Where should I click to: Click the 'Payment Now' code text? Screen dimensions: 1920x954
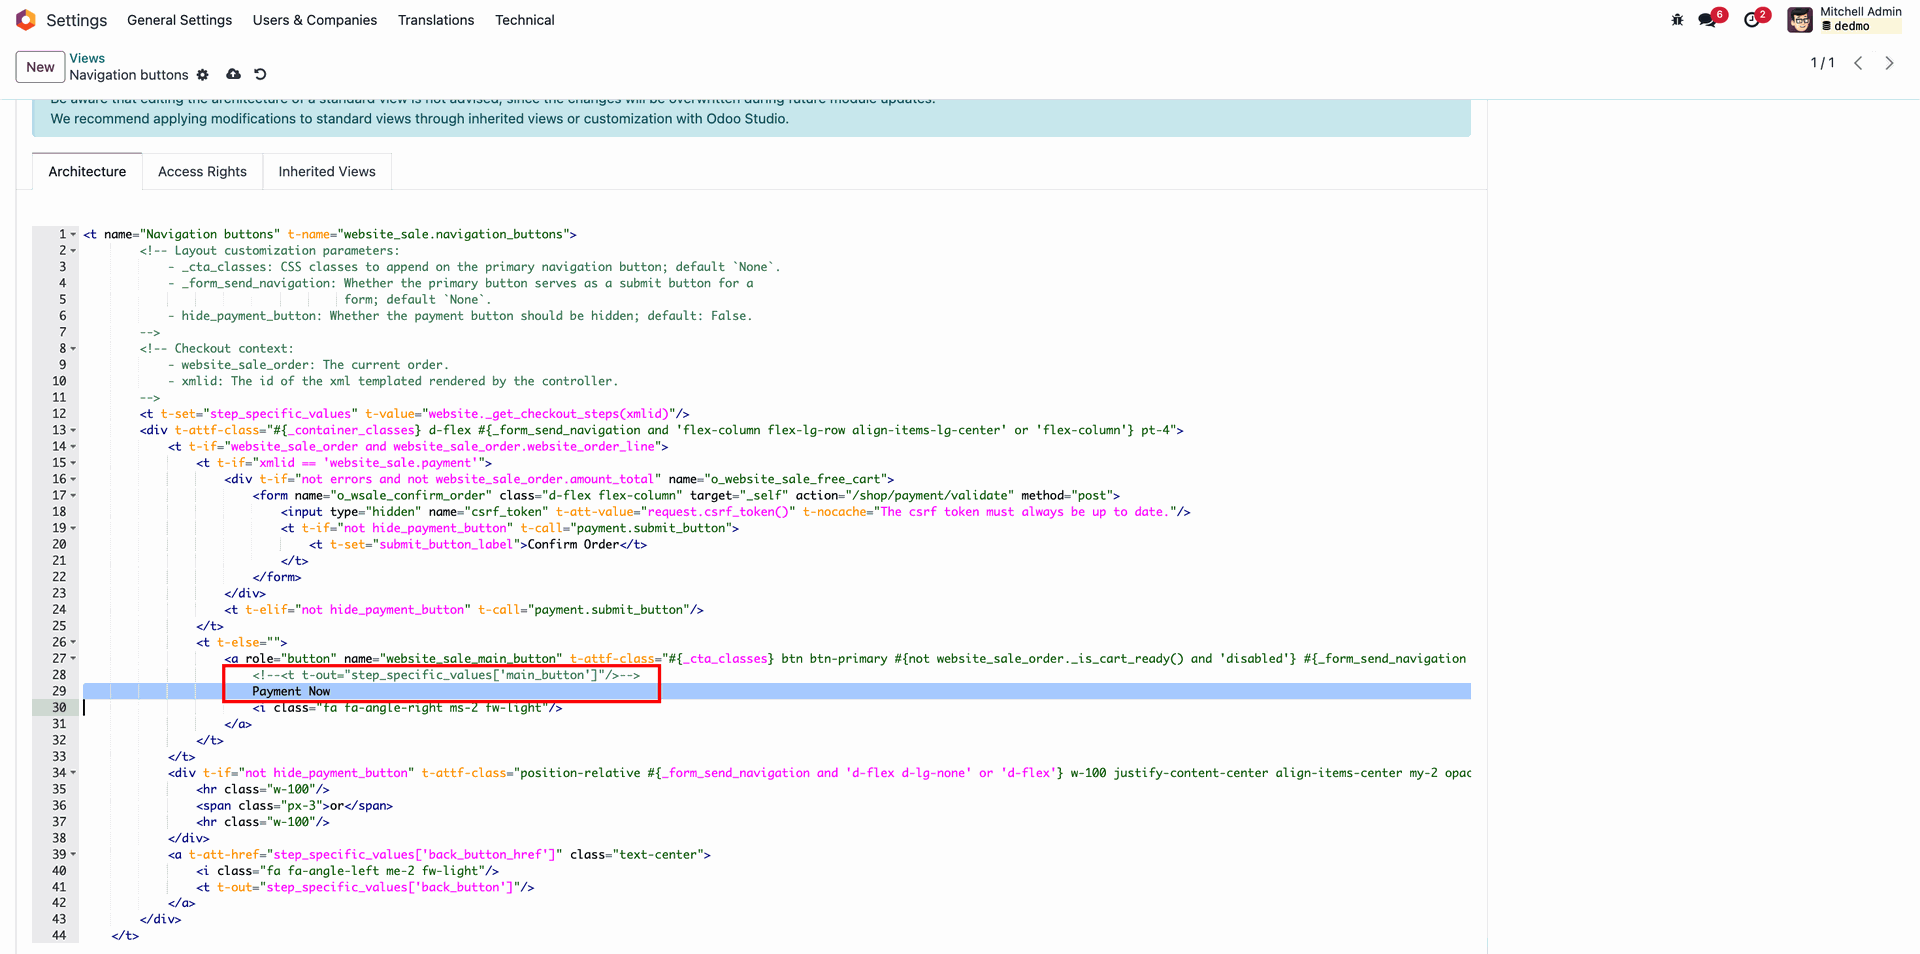click(x=291, y=691)
